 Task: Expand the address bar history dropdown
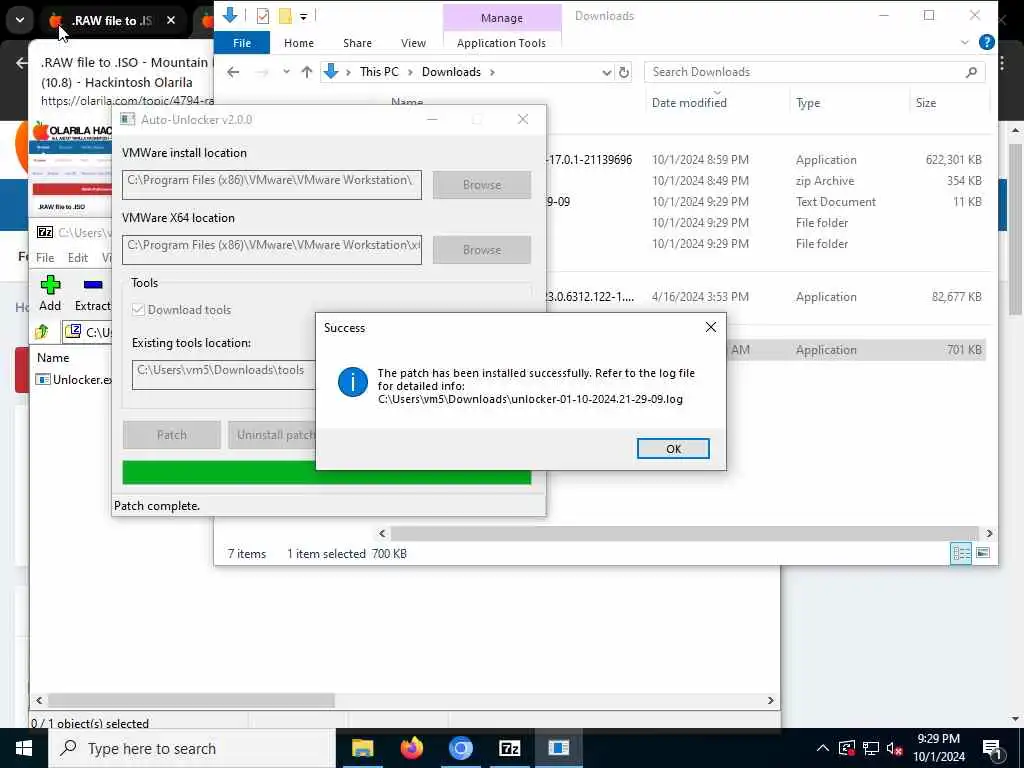pos(607,72)
